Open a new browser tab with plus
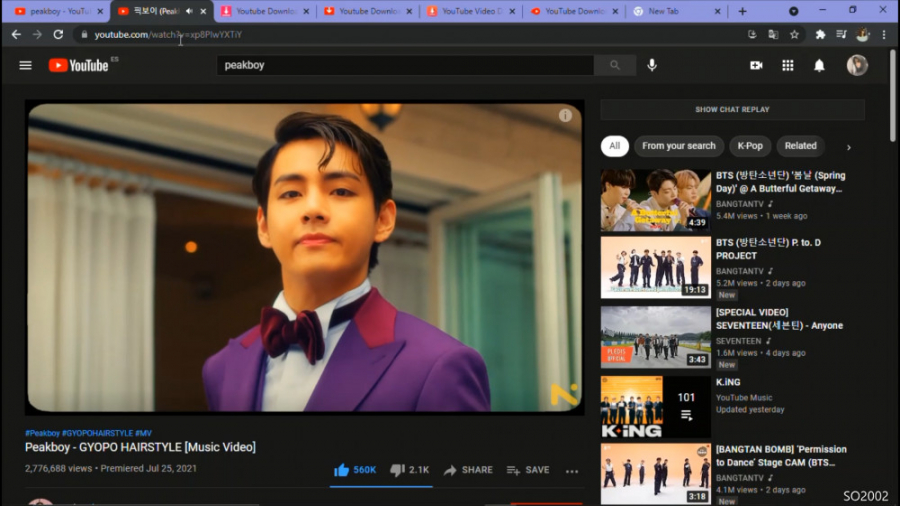The width and height of the screenshot is (900, 506). click(742, 11)
